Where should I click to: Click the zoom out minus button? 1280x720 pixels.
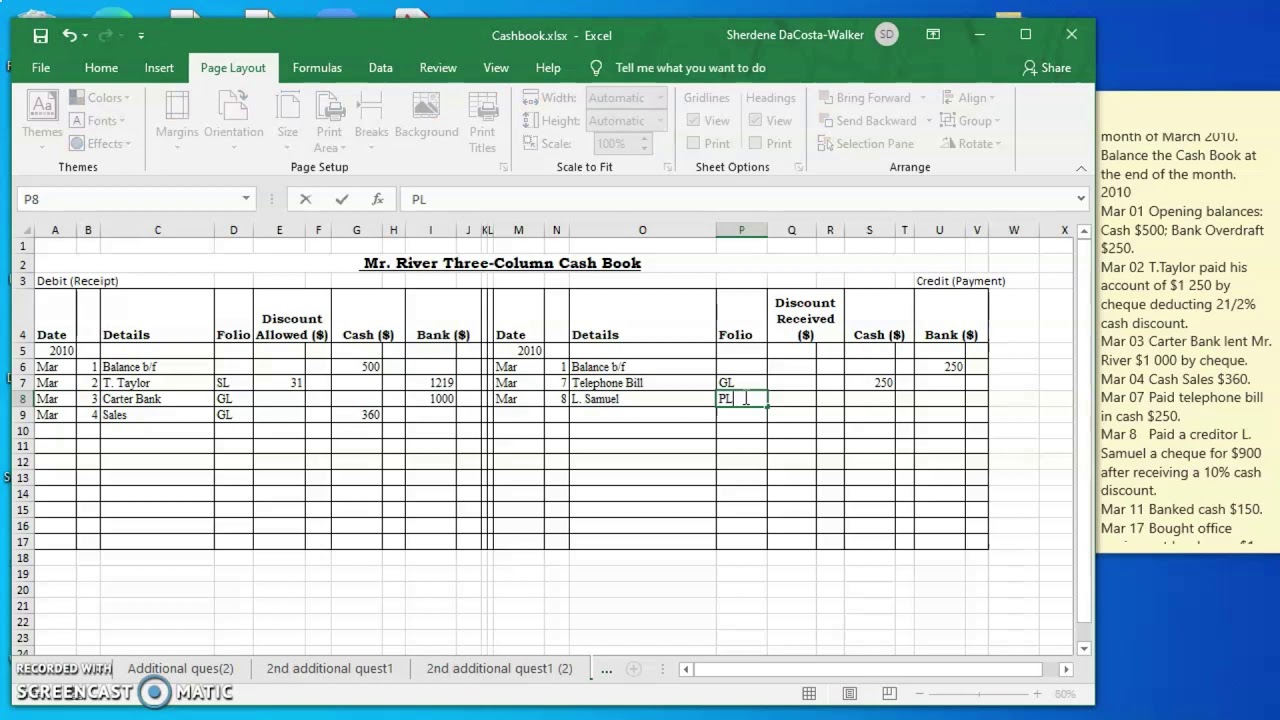[x=919, y=693]
